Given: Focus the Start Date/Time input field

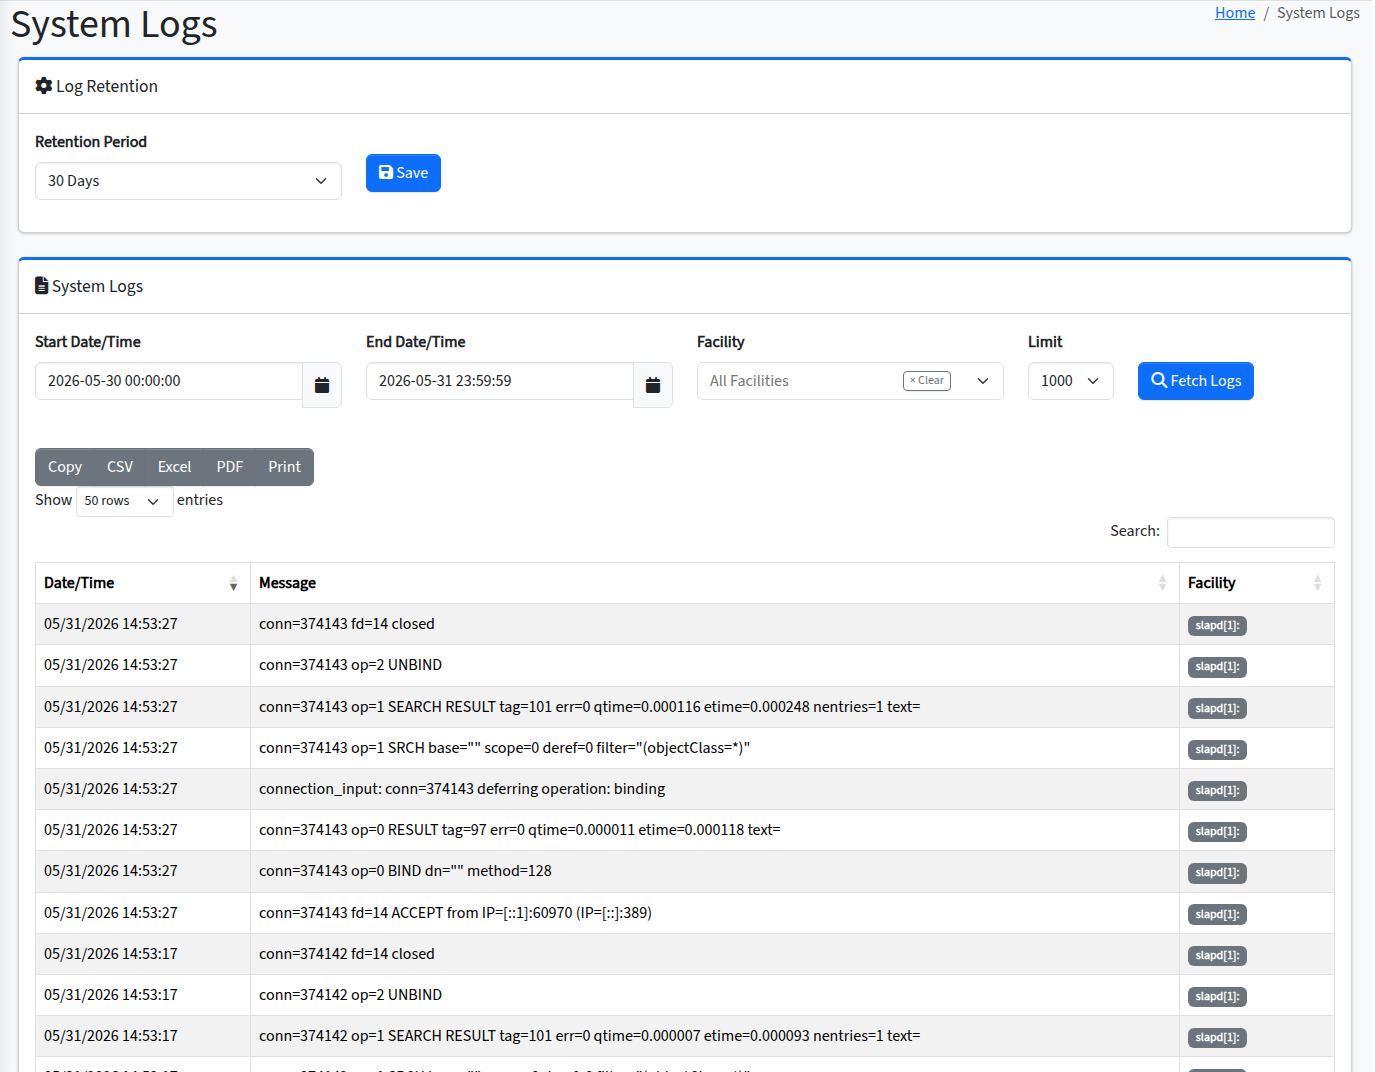Looking at the screenshot, I should coord(169,381).
